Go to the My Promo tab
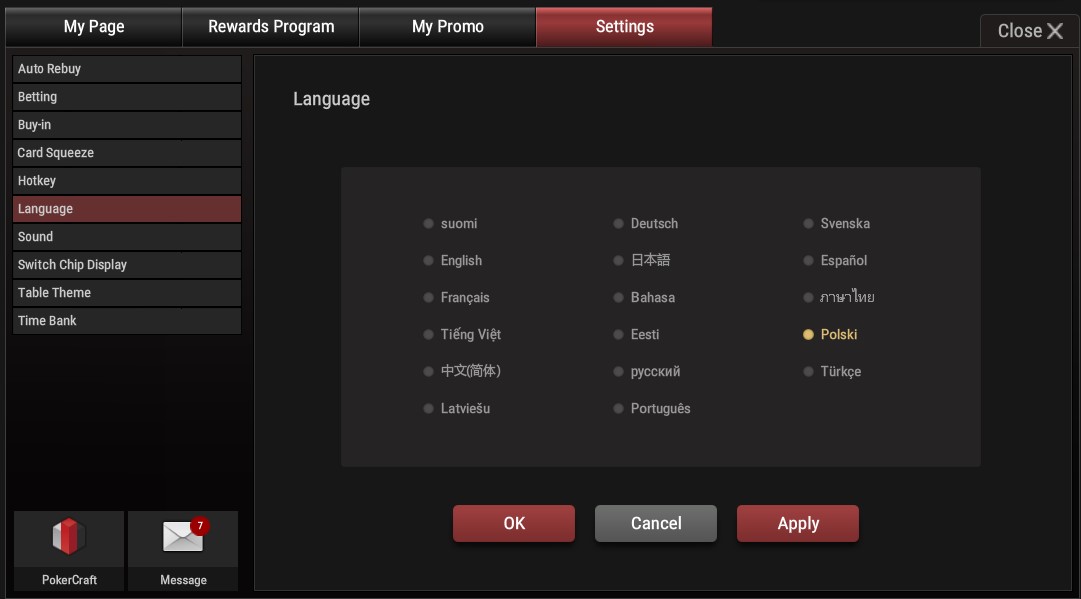This screenshot has height=599, width=1081. coord(447,27)
